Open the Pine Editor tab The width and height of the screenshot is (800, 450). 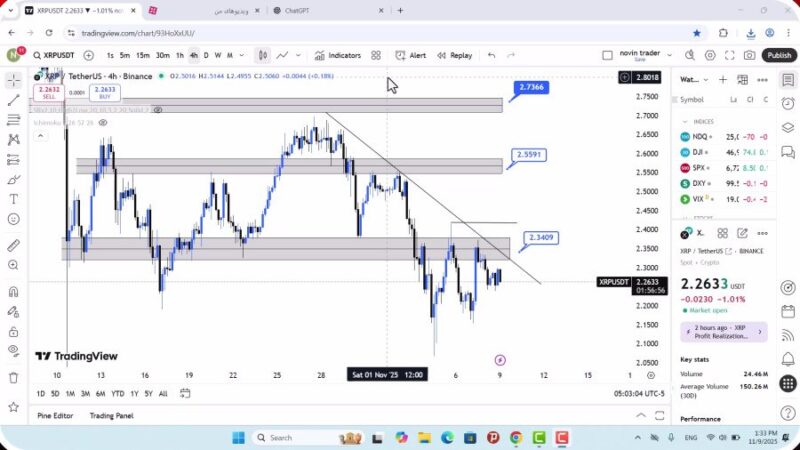click(x=55, y=415)
